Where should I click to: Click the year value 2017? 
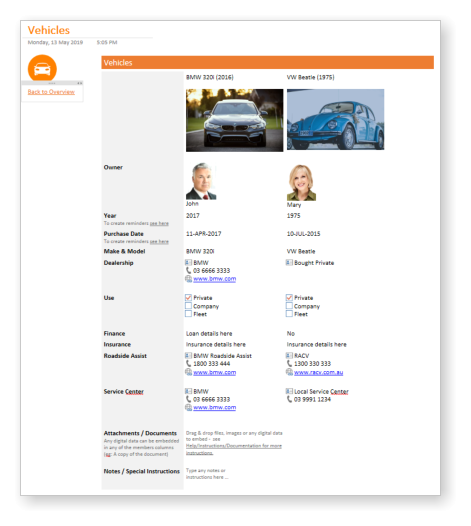tap(193, 216)
